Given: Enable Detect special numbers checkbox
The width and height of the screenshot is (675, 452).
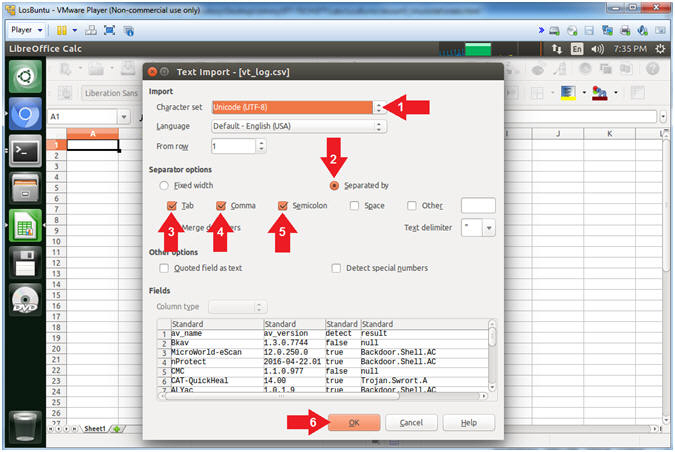Looking at the screenshot, I should 336,268.
